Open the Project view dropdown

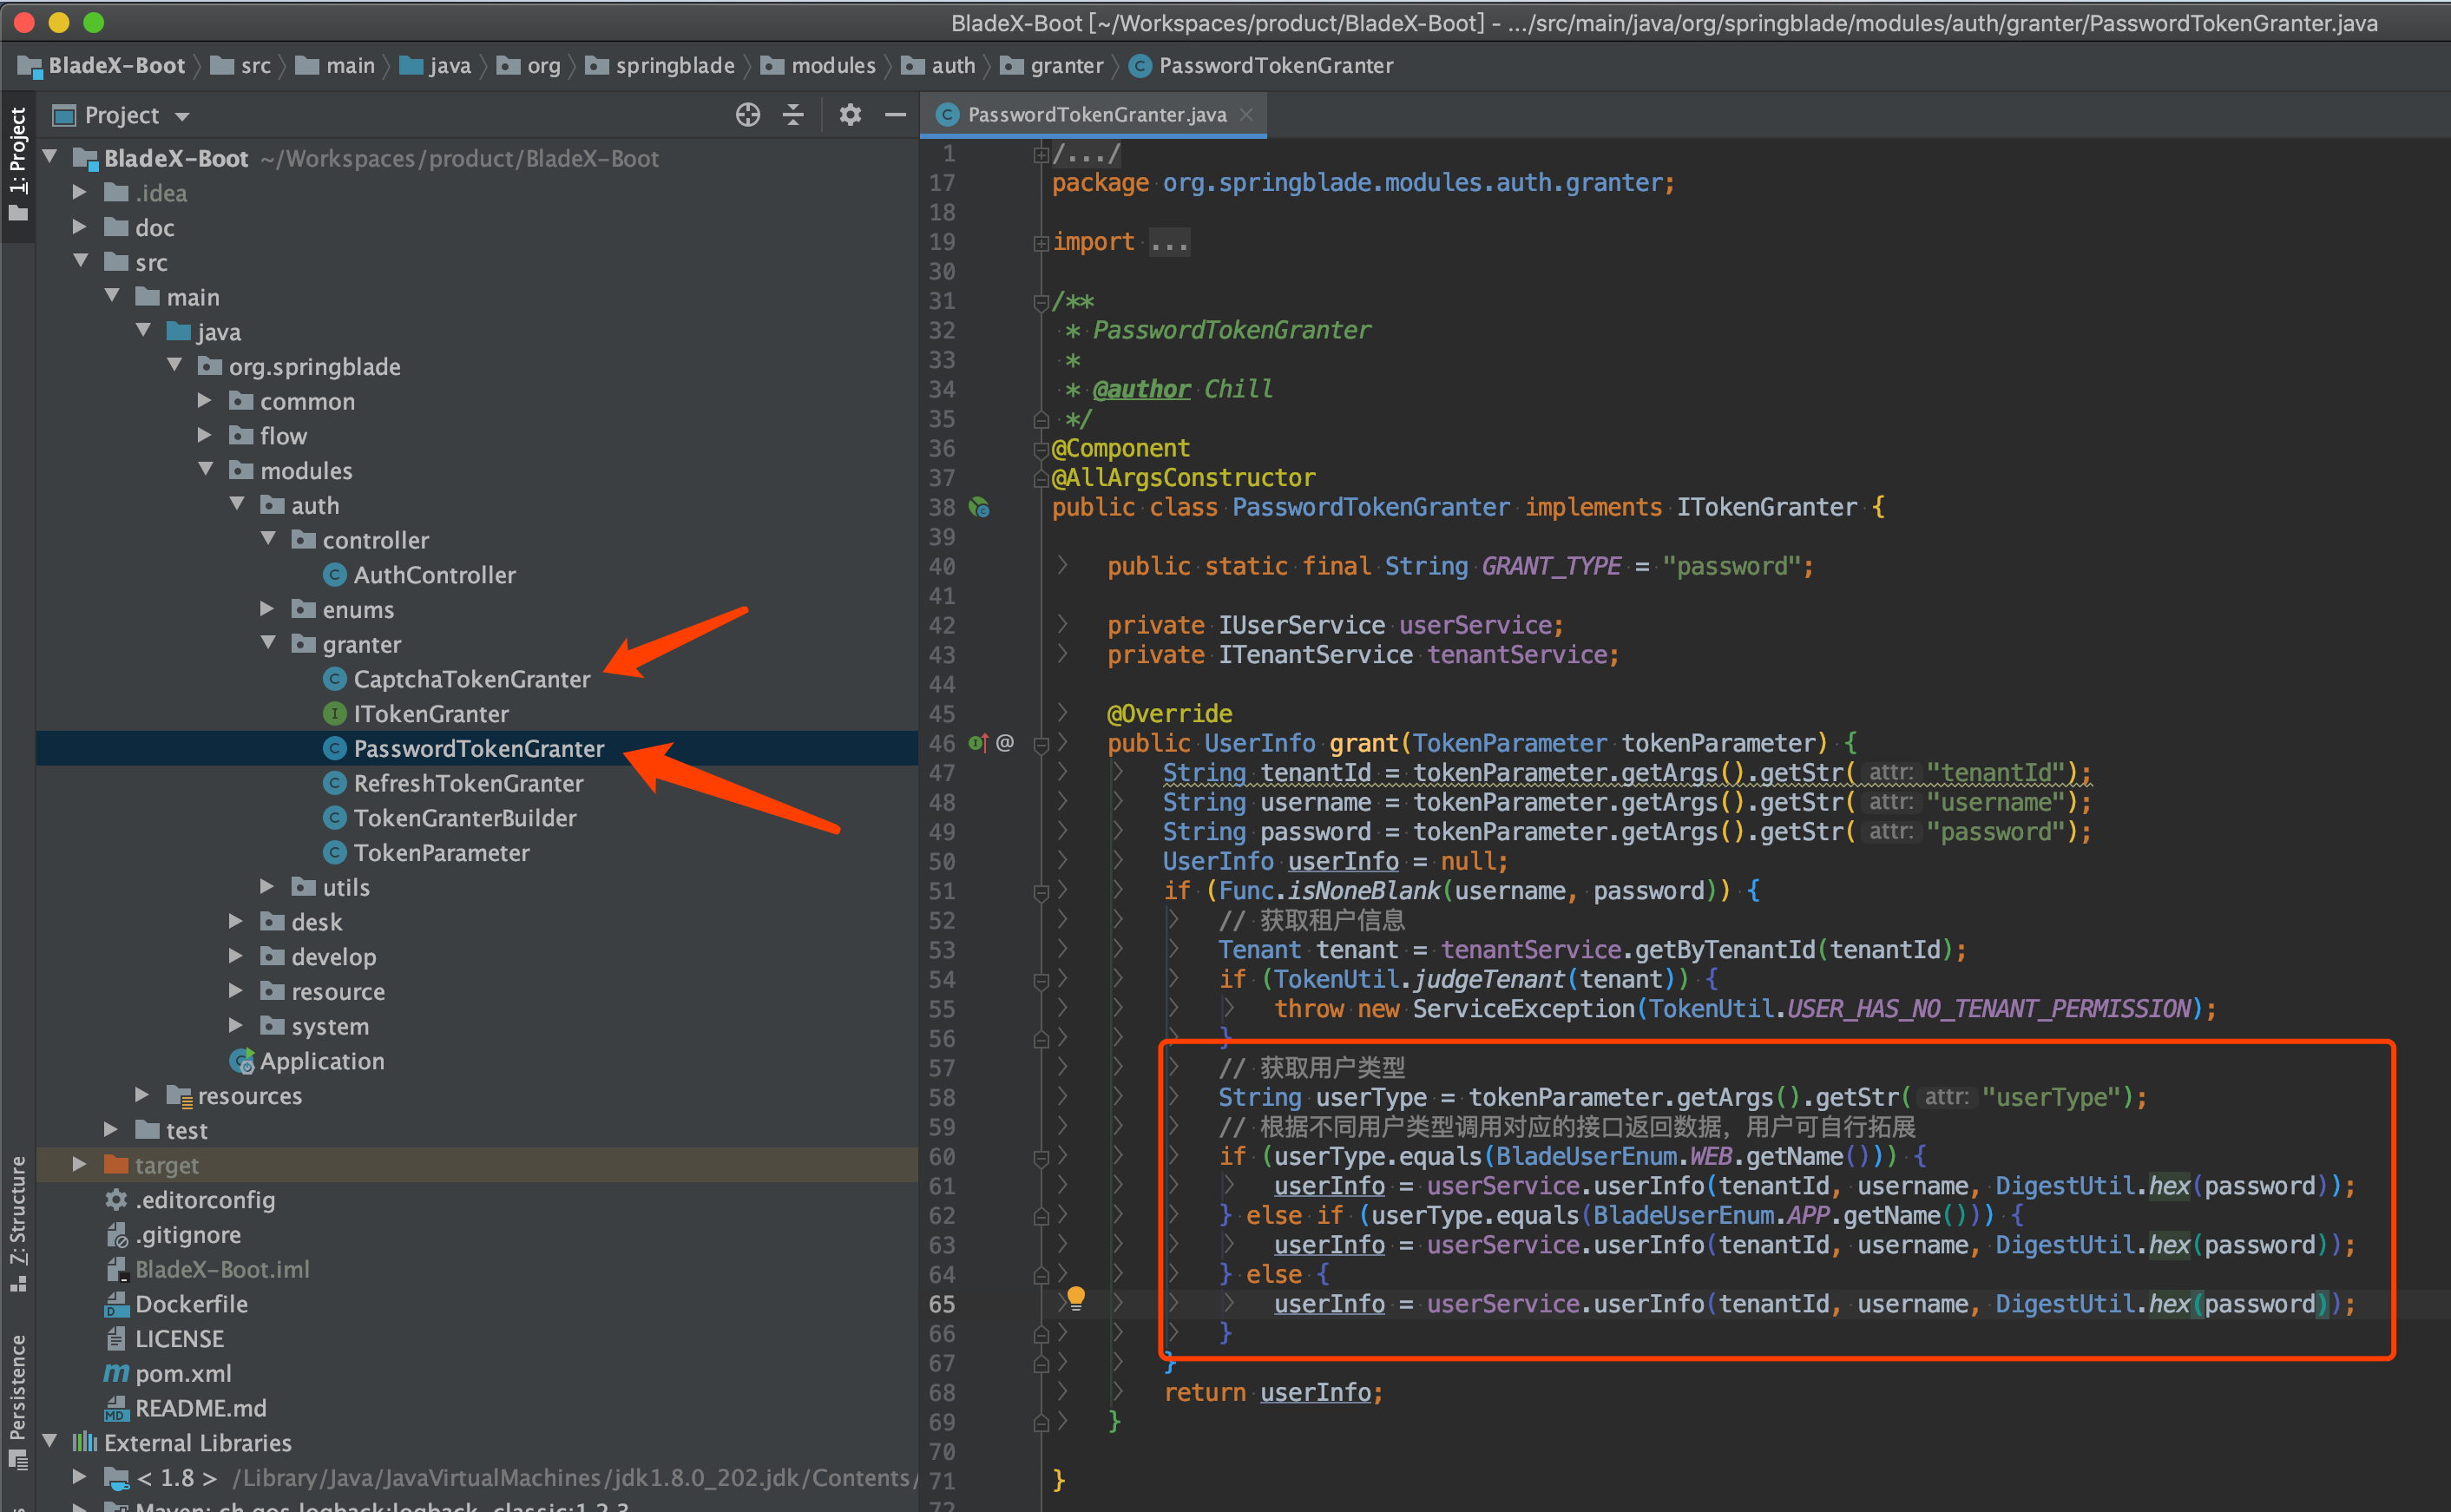point(182,116)
